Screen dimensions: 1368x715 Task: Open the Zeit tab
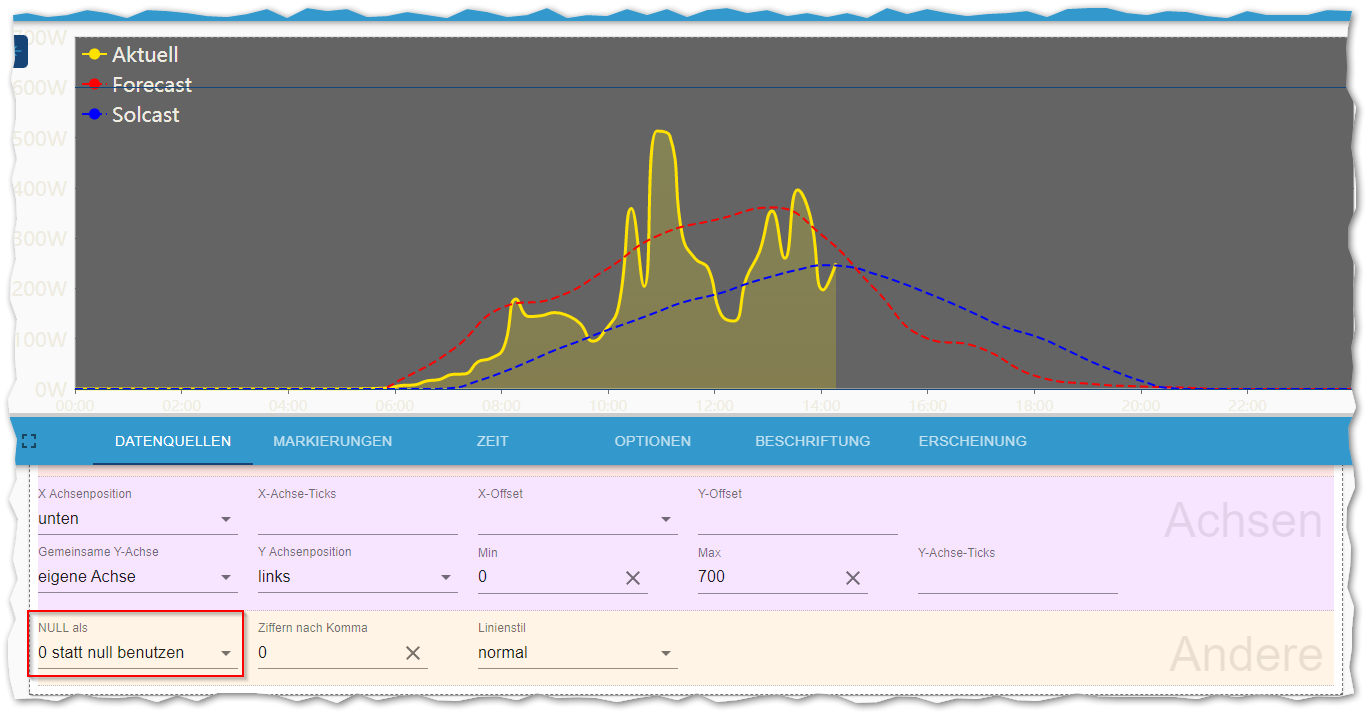493,441
